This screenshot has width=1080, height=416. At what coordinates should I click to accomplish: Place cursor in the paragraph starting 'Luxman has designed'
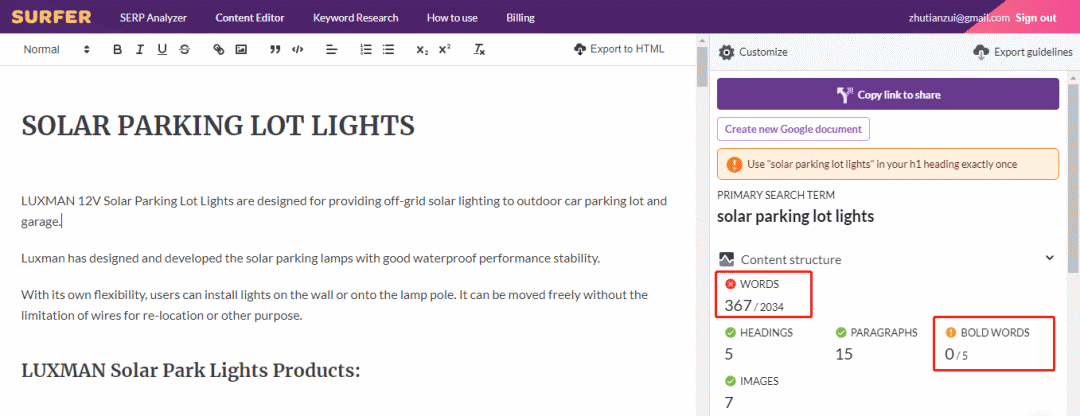tap(311, 259)
